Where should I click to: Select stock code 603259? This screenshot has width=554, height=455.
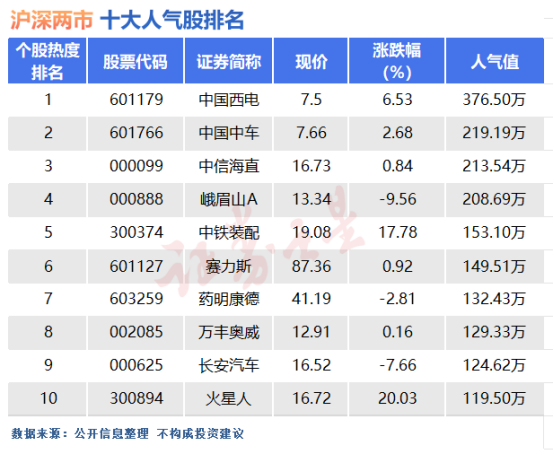136,299
